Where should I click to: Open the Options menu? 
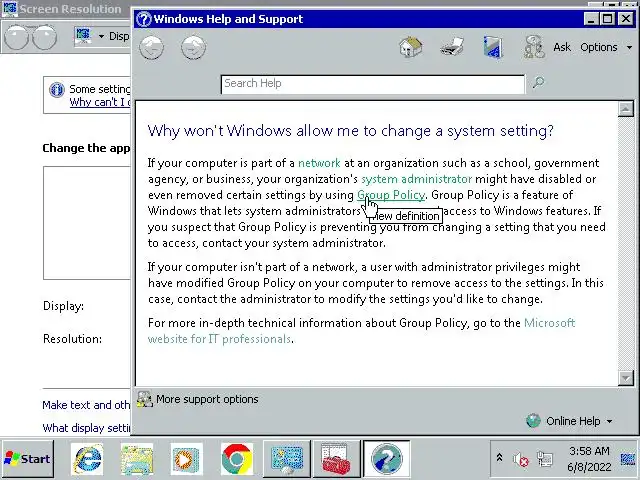[x=606, y=47]
